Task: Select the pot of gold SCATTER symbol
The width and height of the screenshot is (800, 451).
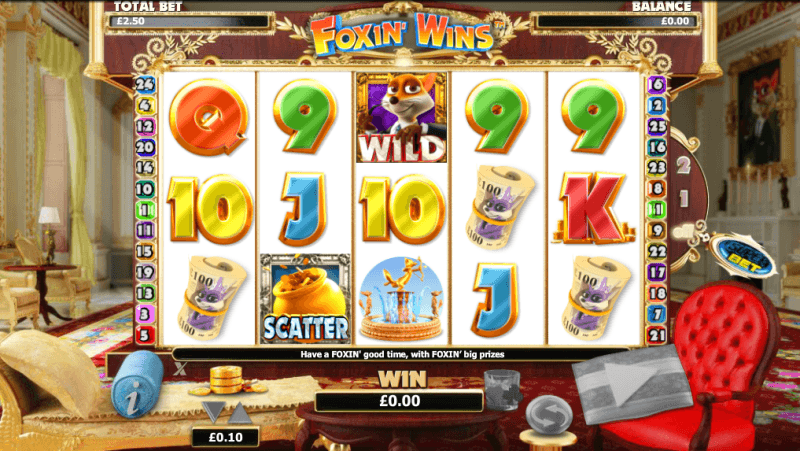Action: tap(305, 298)
